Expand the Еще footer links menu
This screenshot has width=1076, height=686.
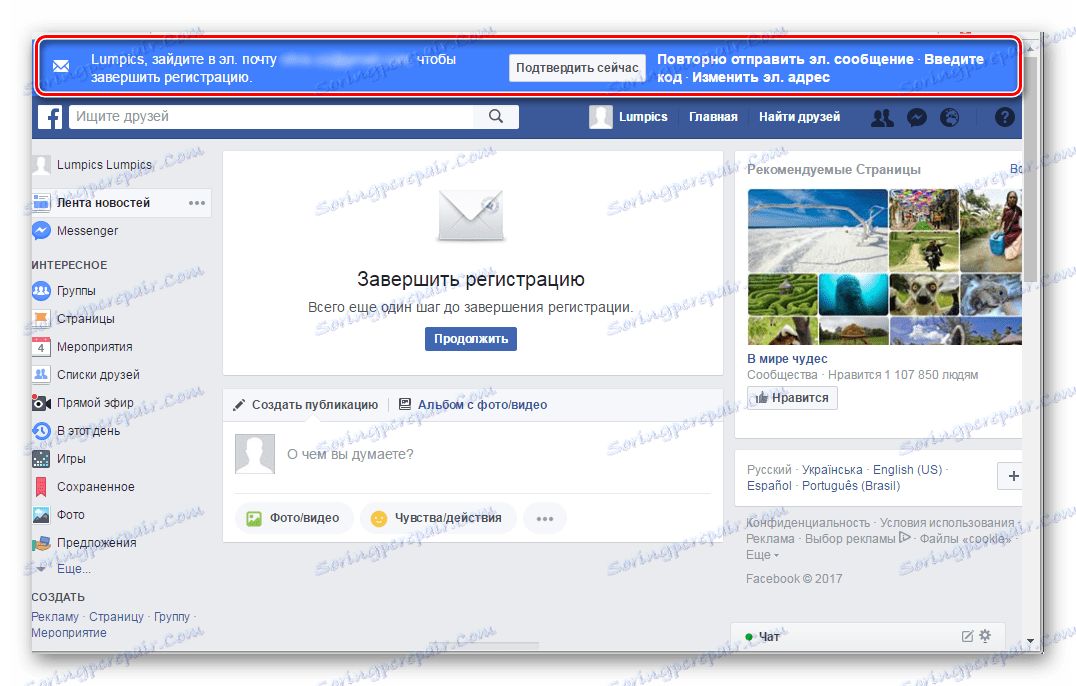coord(762,555)
